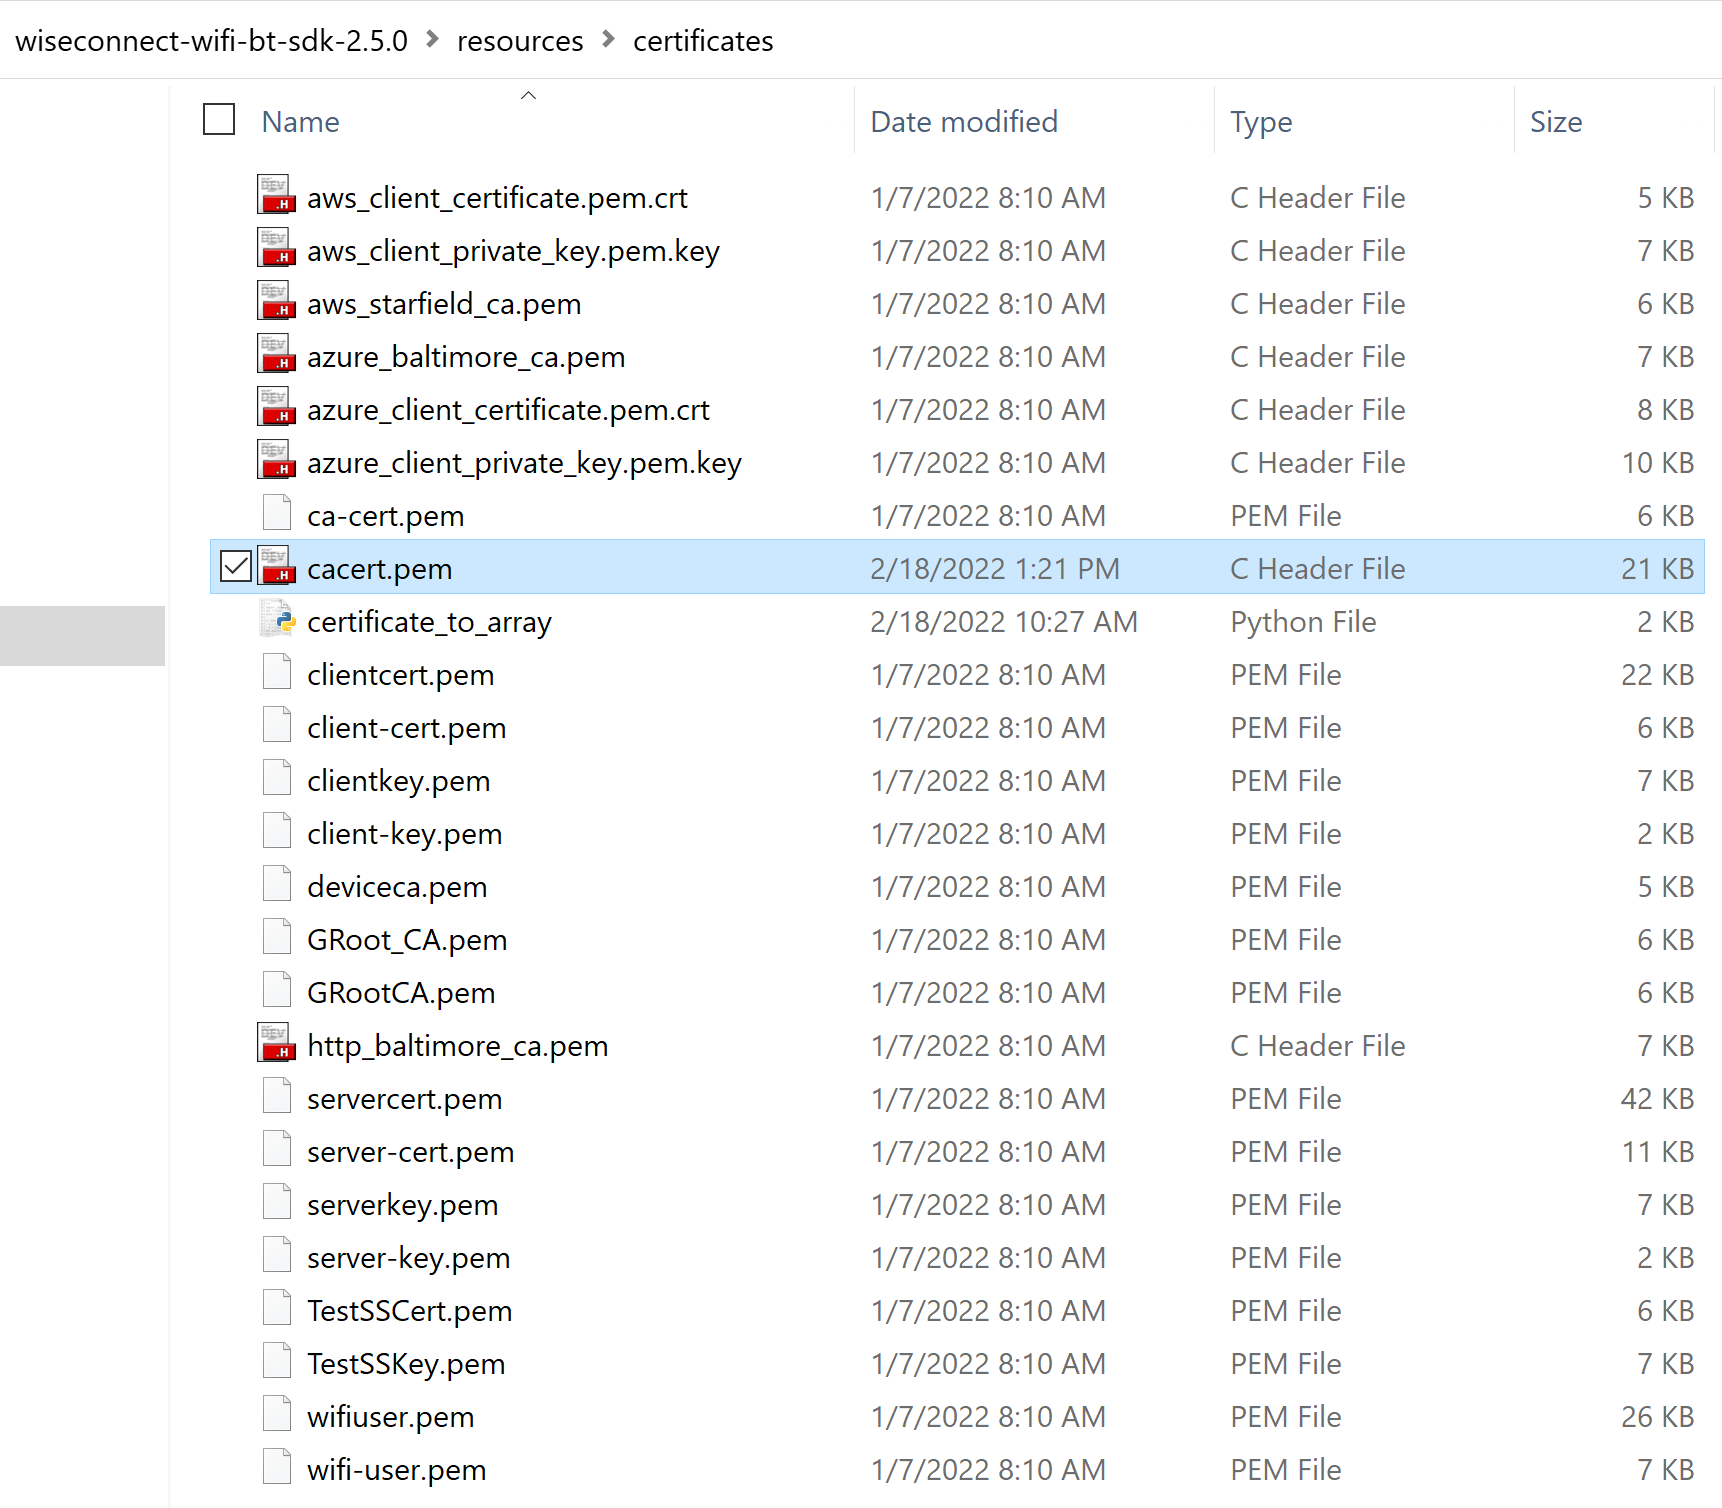Open the file TestSSKey.pem

[405, 1361]
